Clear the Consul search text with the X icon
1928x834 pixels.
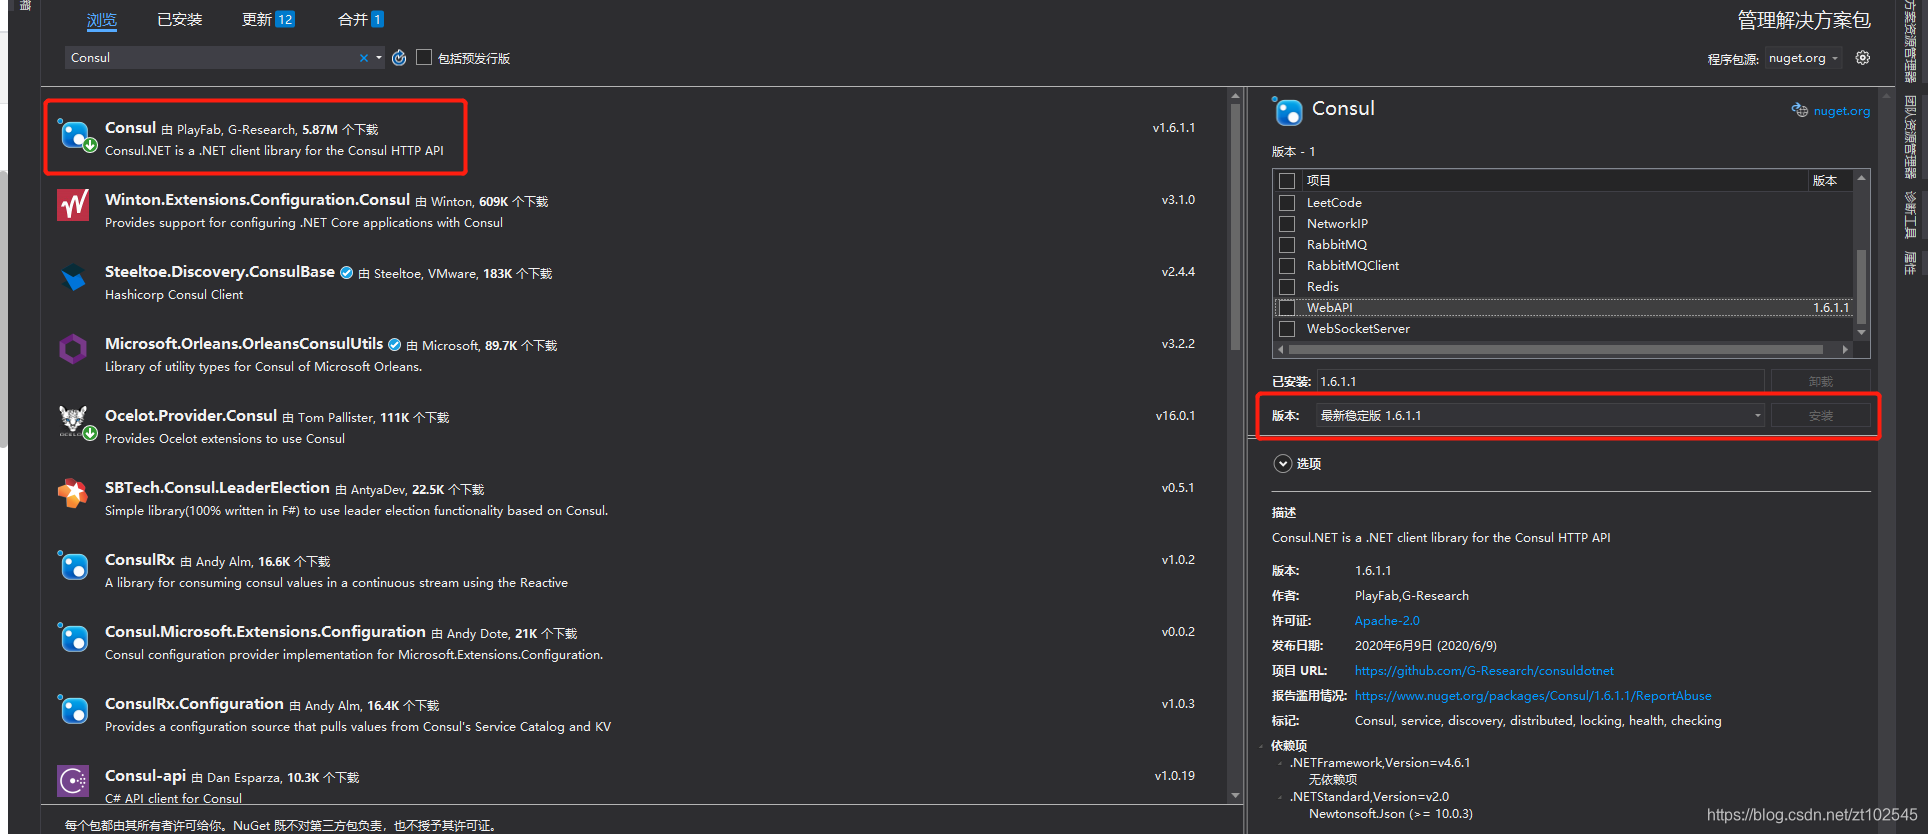pos(363,58)
